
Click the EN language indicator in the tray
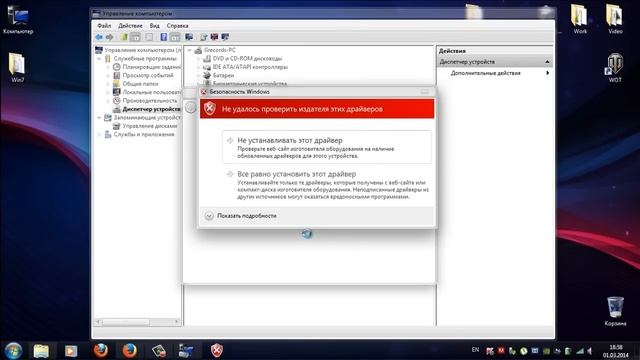(476, 350)
